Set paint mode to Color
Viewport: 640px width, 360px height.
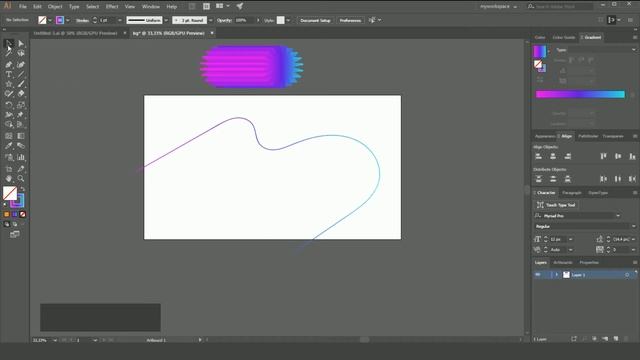coord(7,214)
